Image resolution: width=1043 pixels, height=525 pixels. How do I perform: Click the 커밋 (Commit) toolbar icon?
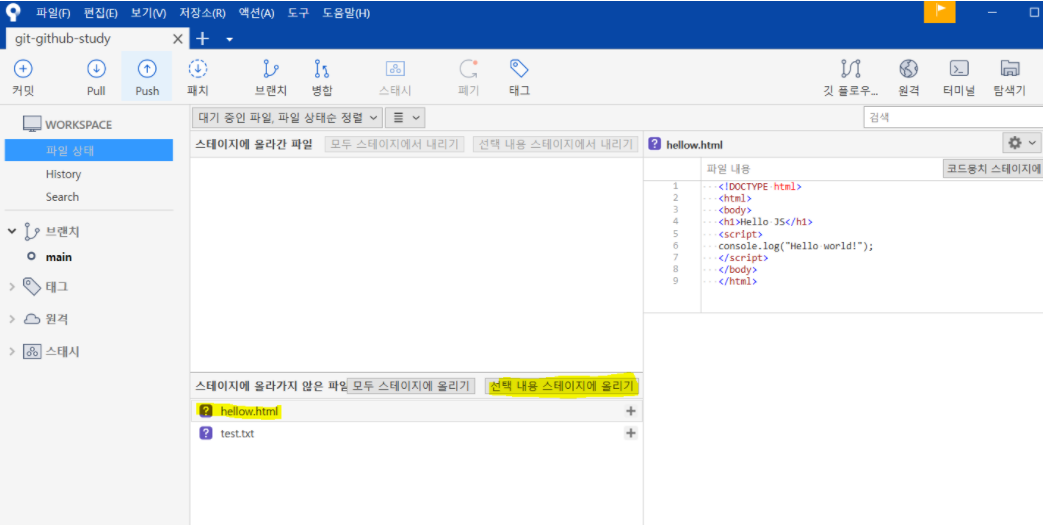(x=23, y=69)
